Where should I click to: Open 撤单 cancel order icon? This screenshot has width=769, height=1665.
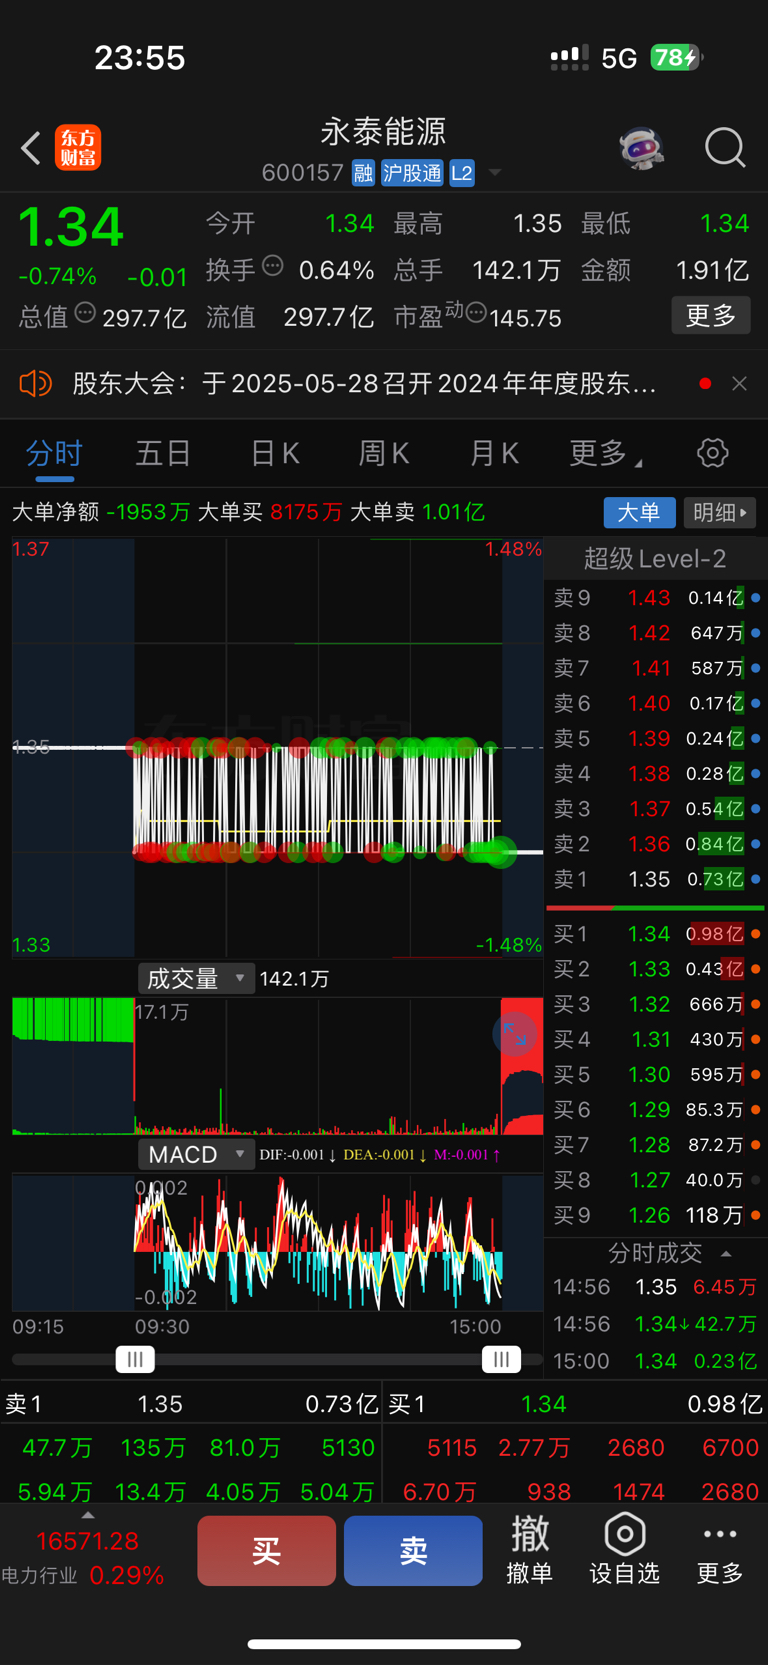coord(530,1549)
